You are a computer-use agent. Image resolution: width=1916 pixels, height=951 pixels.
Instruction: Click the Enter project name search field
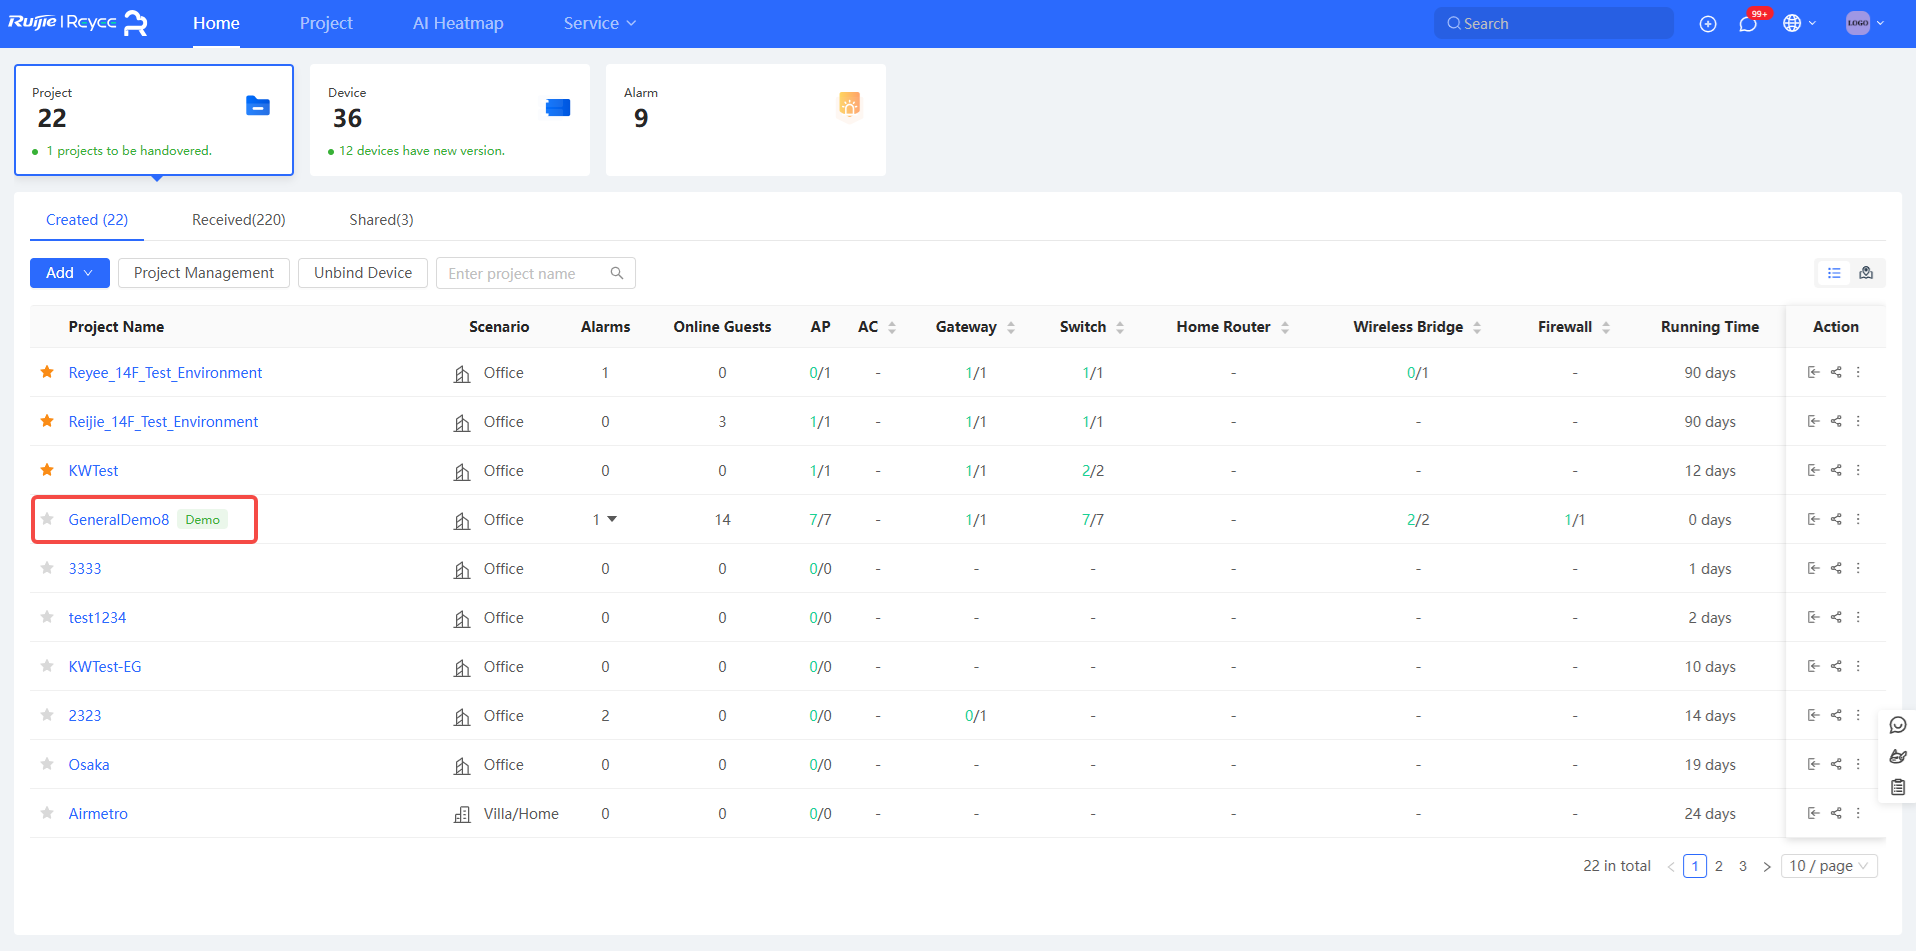(x=525, y=273)
